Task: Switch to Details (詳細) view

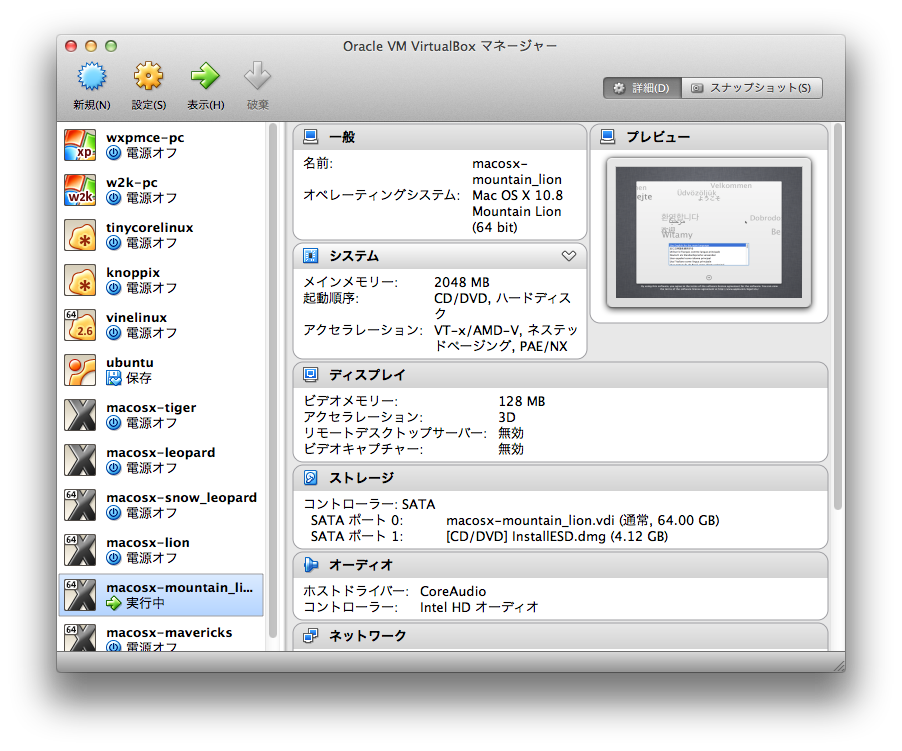Action: point(642,88)
